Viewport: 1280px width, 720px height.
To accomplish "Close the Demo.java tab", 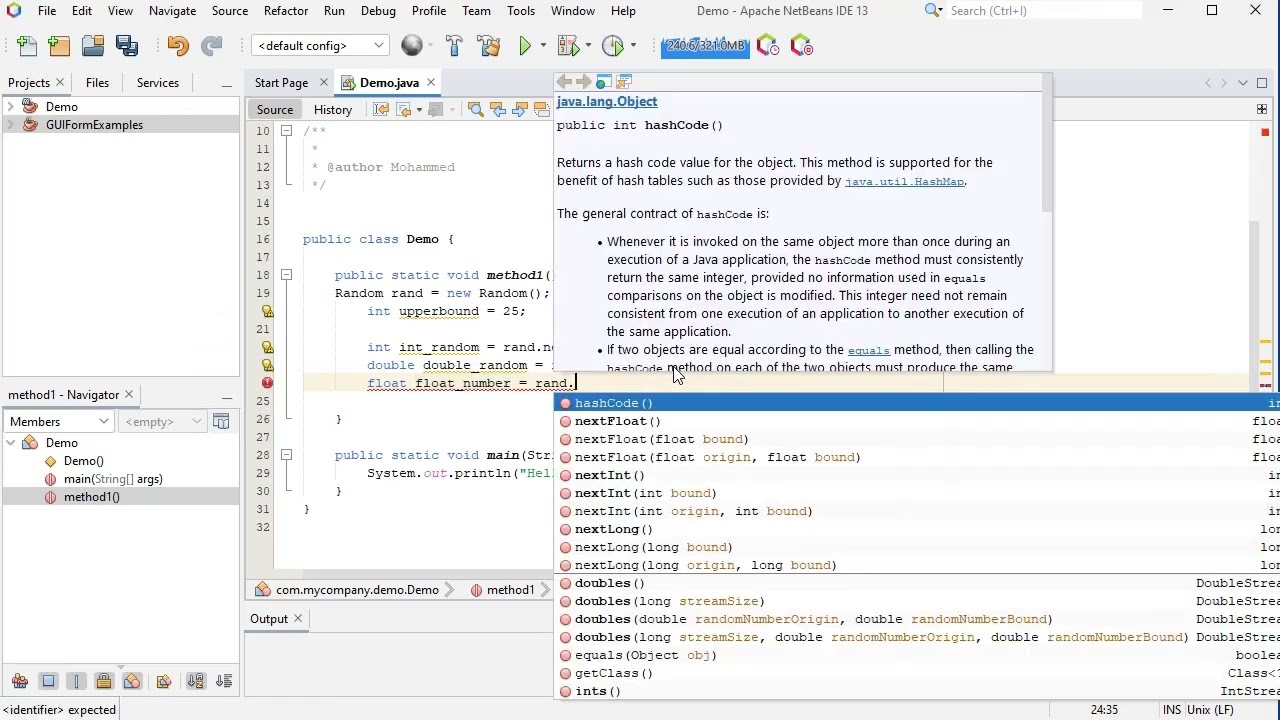I will point(431,83).
